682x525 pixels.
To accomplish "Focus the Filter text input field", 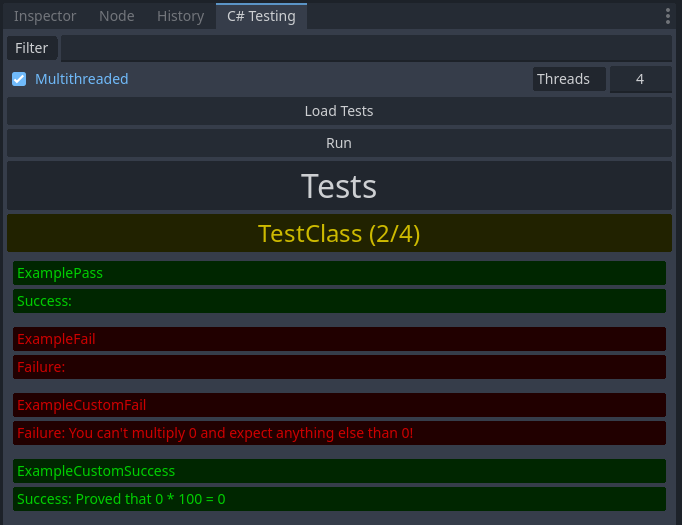I will 366,48.
